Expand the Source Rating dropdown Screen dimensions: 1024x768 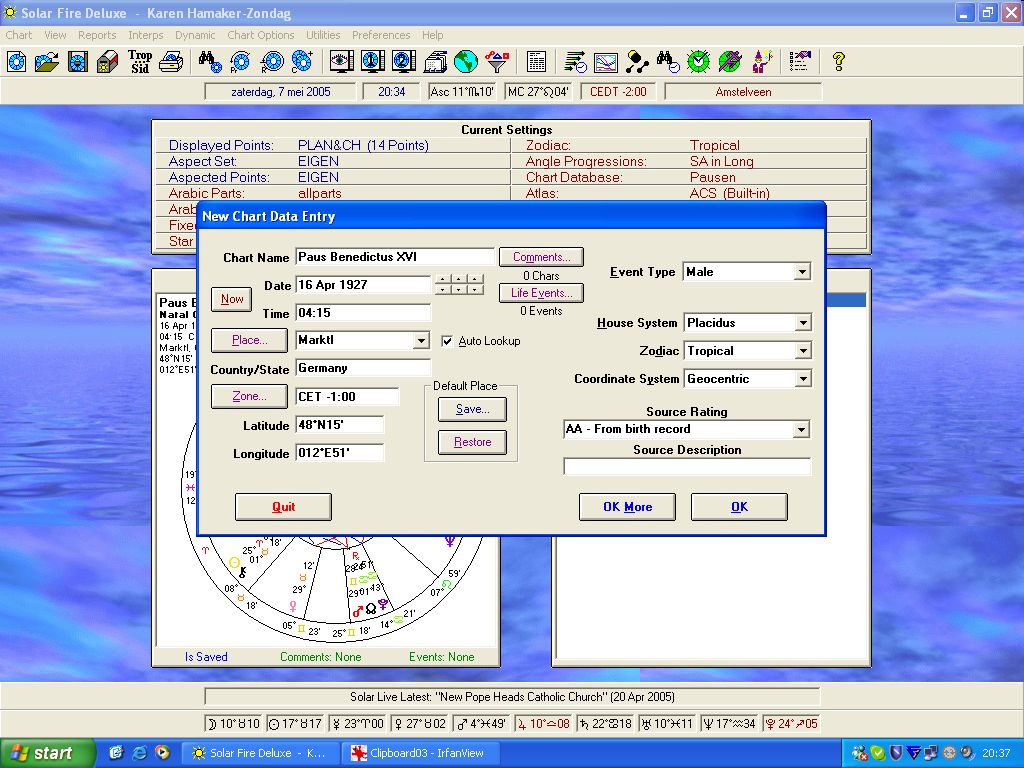coord(801,430)
